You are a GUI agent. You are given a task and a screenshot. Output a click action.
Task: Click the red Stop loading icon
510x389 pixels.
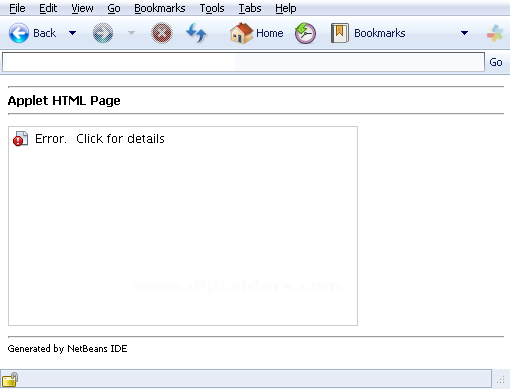point(162,33)
